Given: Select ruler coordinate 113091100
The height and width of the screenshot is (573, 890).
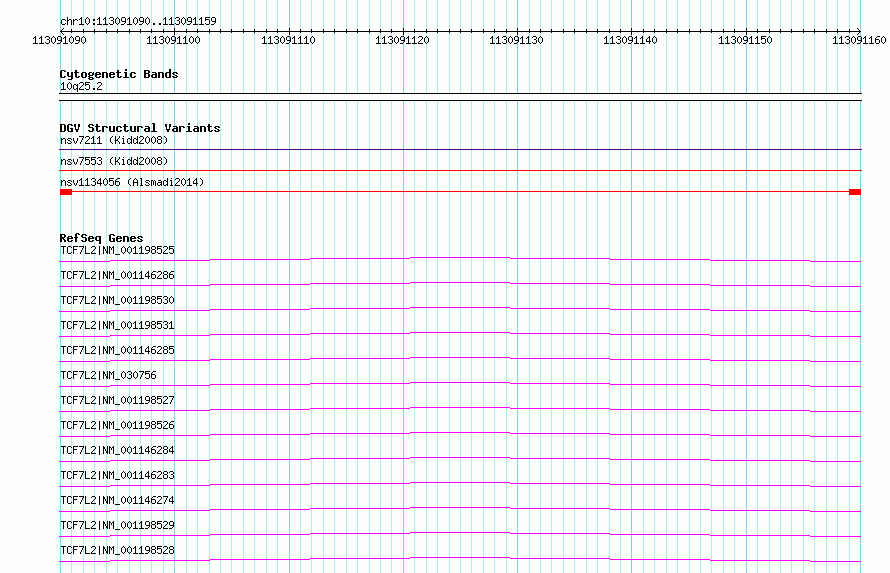Looking at the screenshot, I should (173, 40).
